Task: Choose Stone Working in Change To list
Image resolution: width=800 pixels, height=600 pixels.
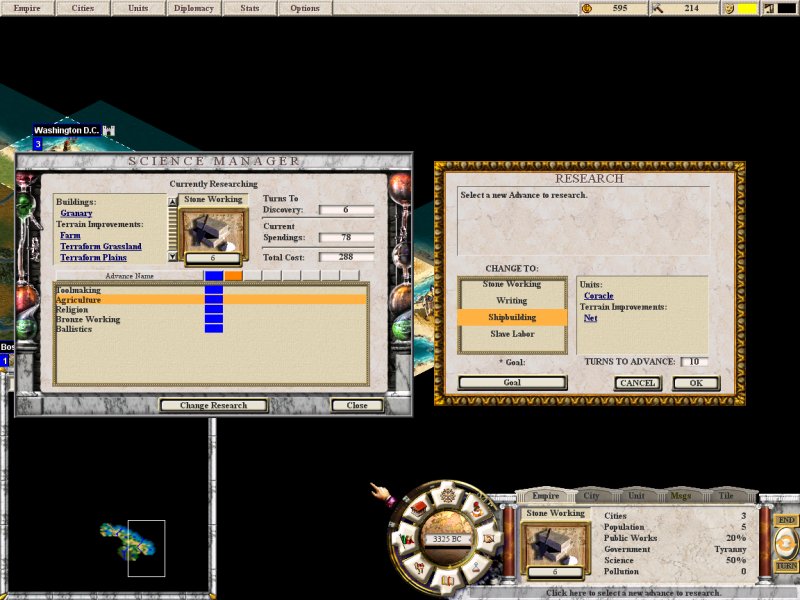Action: pyautogui.click(x=512, y=284)
